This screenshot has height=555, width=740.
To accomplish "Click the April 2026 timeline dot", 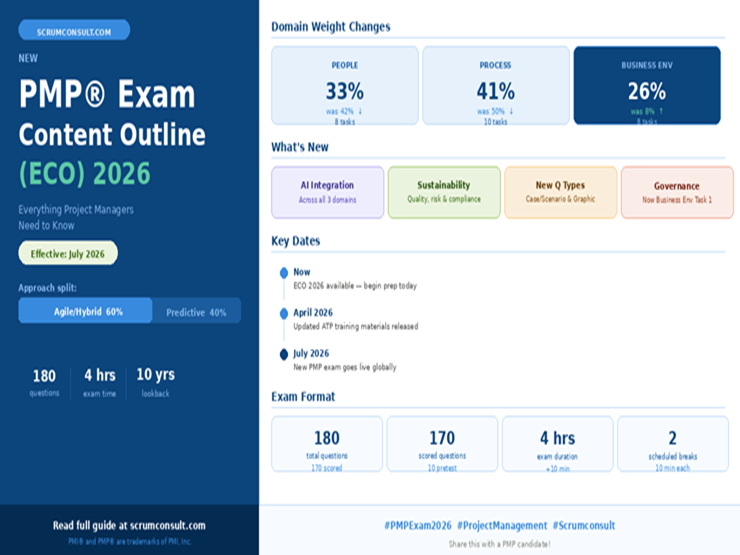I will coord(284,313).
